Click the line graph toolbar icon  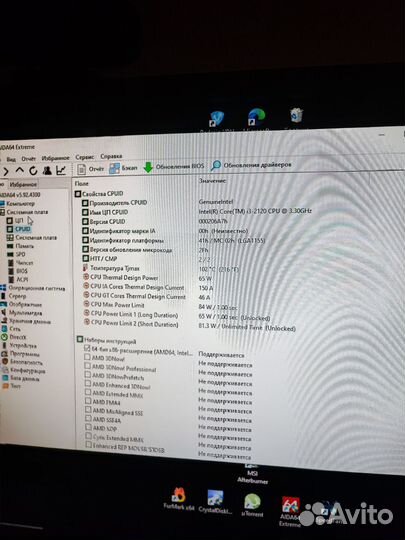point(61,170)
